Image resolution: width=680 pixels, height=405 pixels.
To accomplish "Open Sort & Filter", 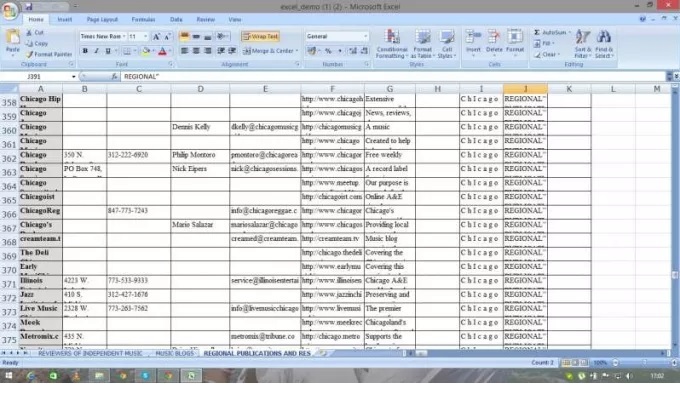I will click(583, 44).
